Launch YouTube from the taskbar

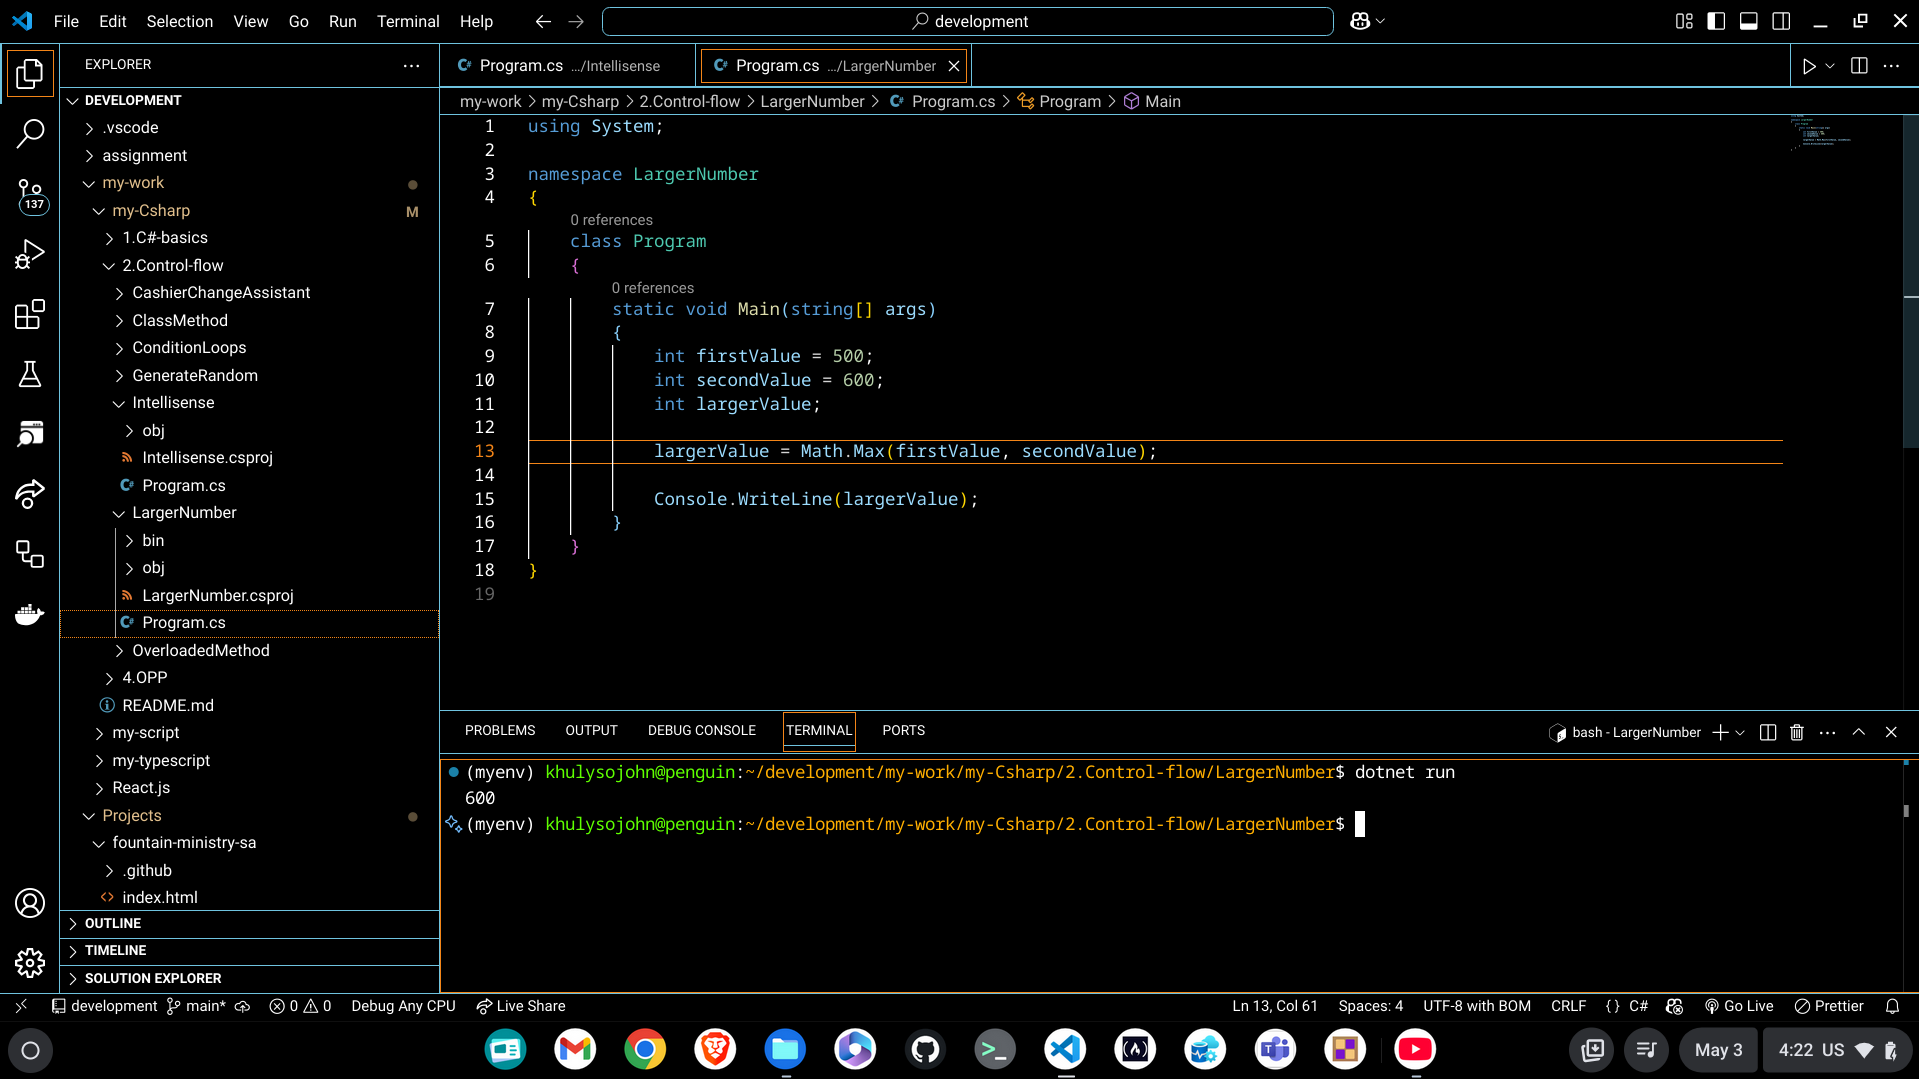[x=1415, y=1050]
